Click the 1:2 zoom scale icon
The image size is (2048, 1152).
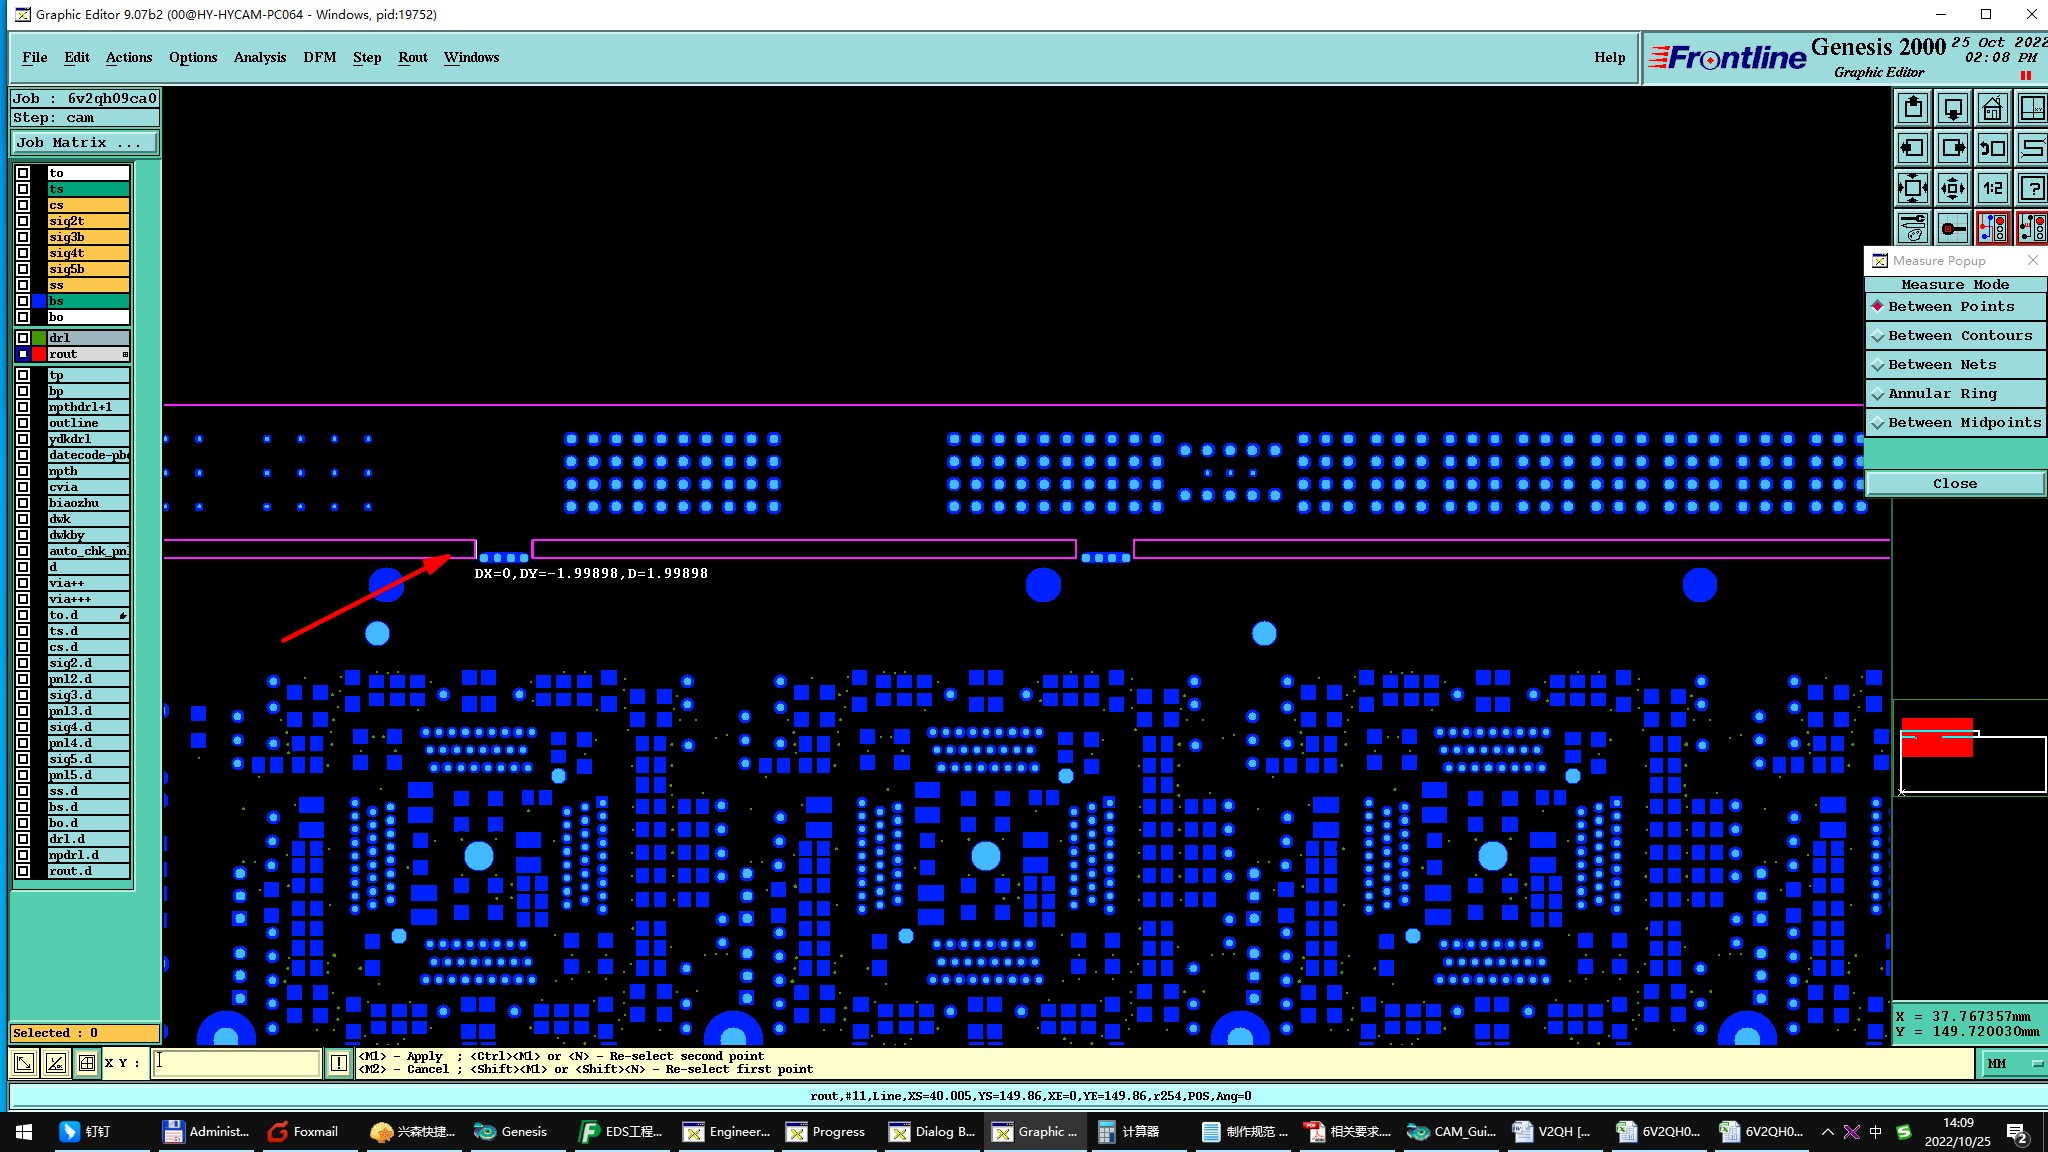point(1992,188)
